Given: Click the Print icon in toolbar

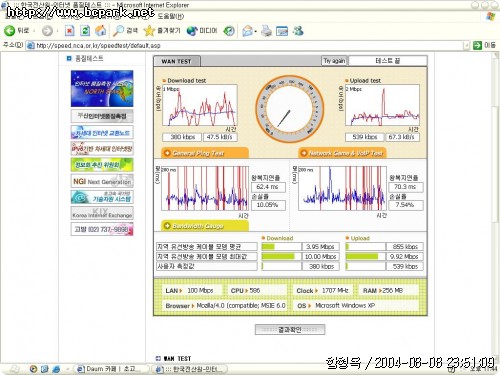Looking at the screenshot, I should (x=266, y=31).
